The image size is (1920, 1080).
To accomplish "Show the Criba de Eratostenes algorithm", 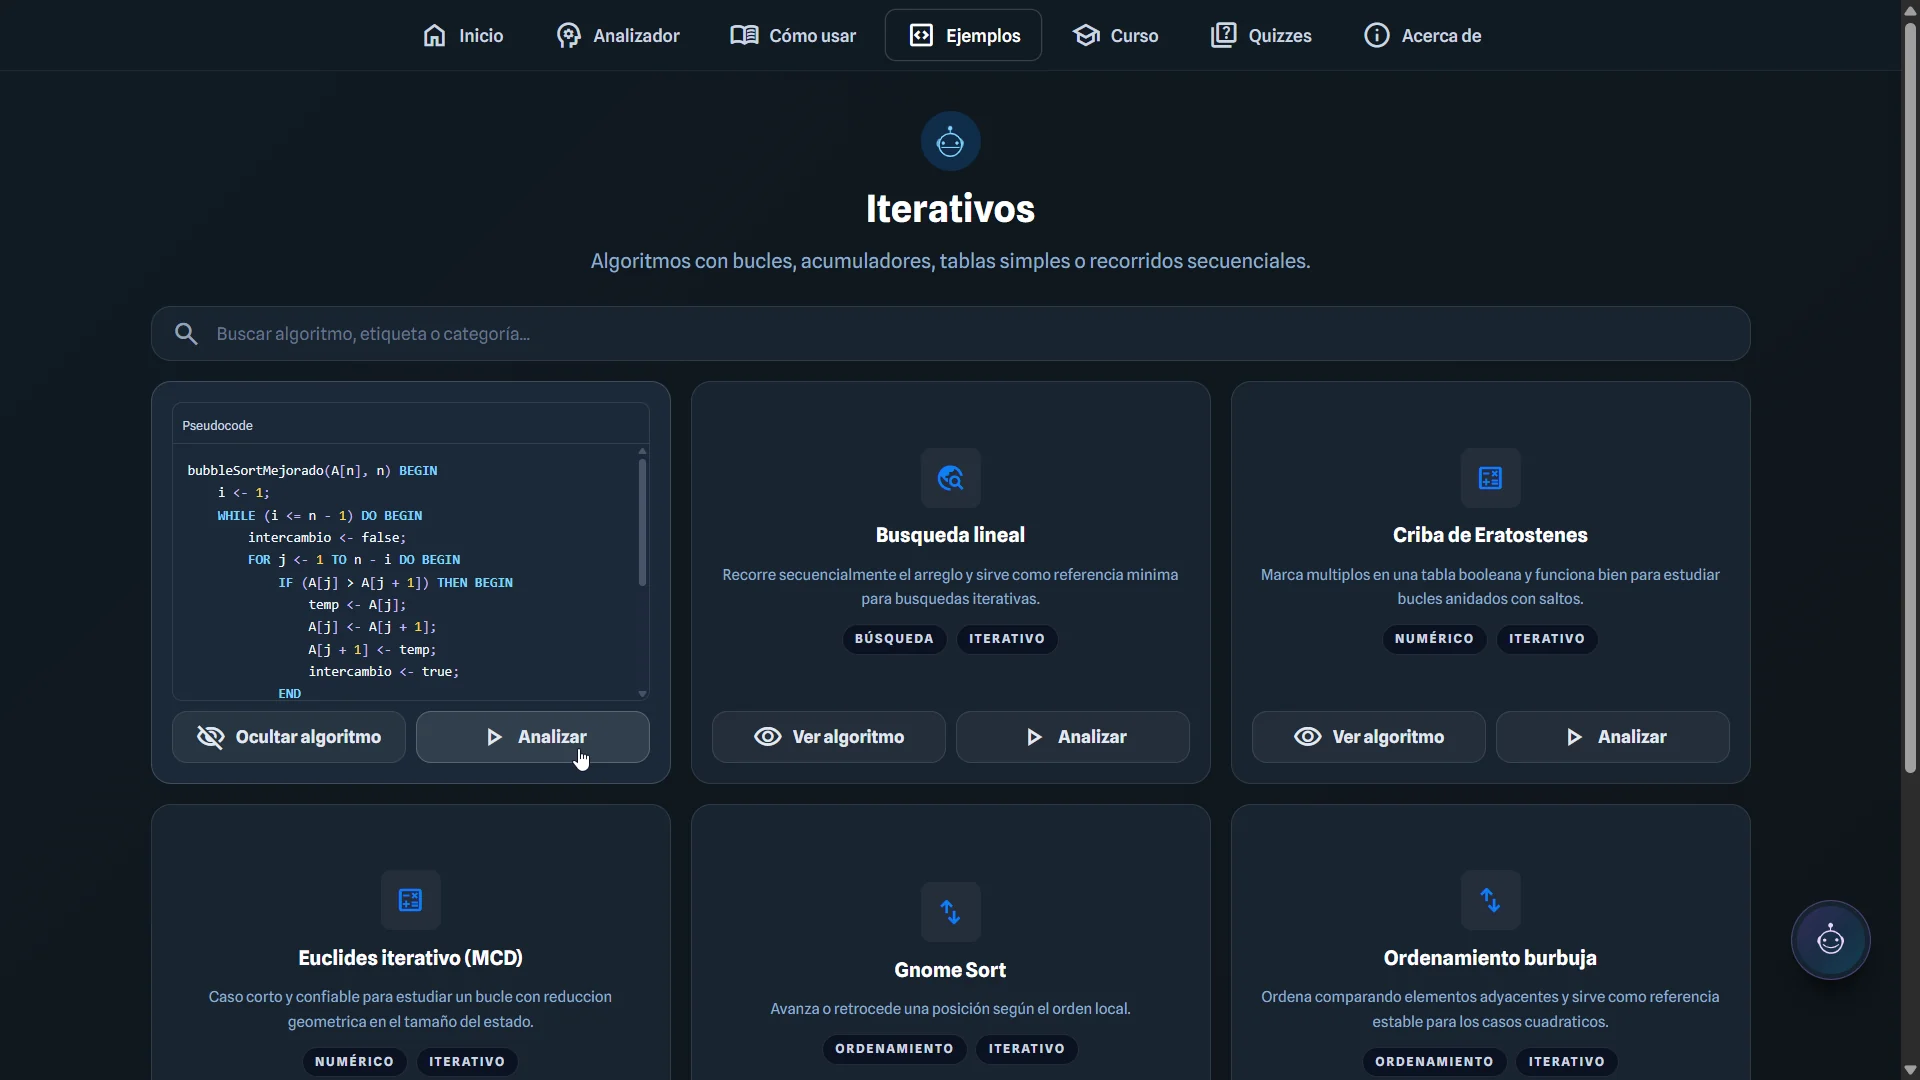I will tap(1369, 737).
